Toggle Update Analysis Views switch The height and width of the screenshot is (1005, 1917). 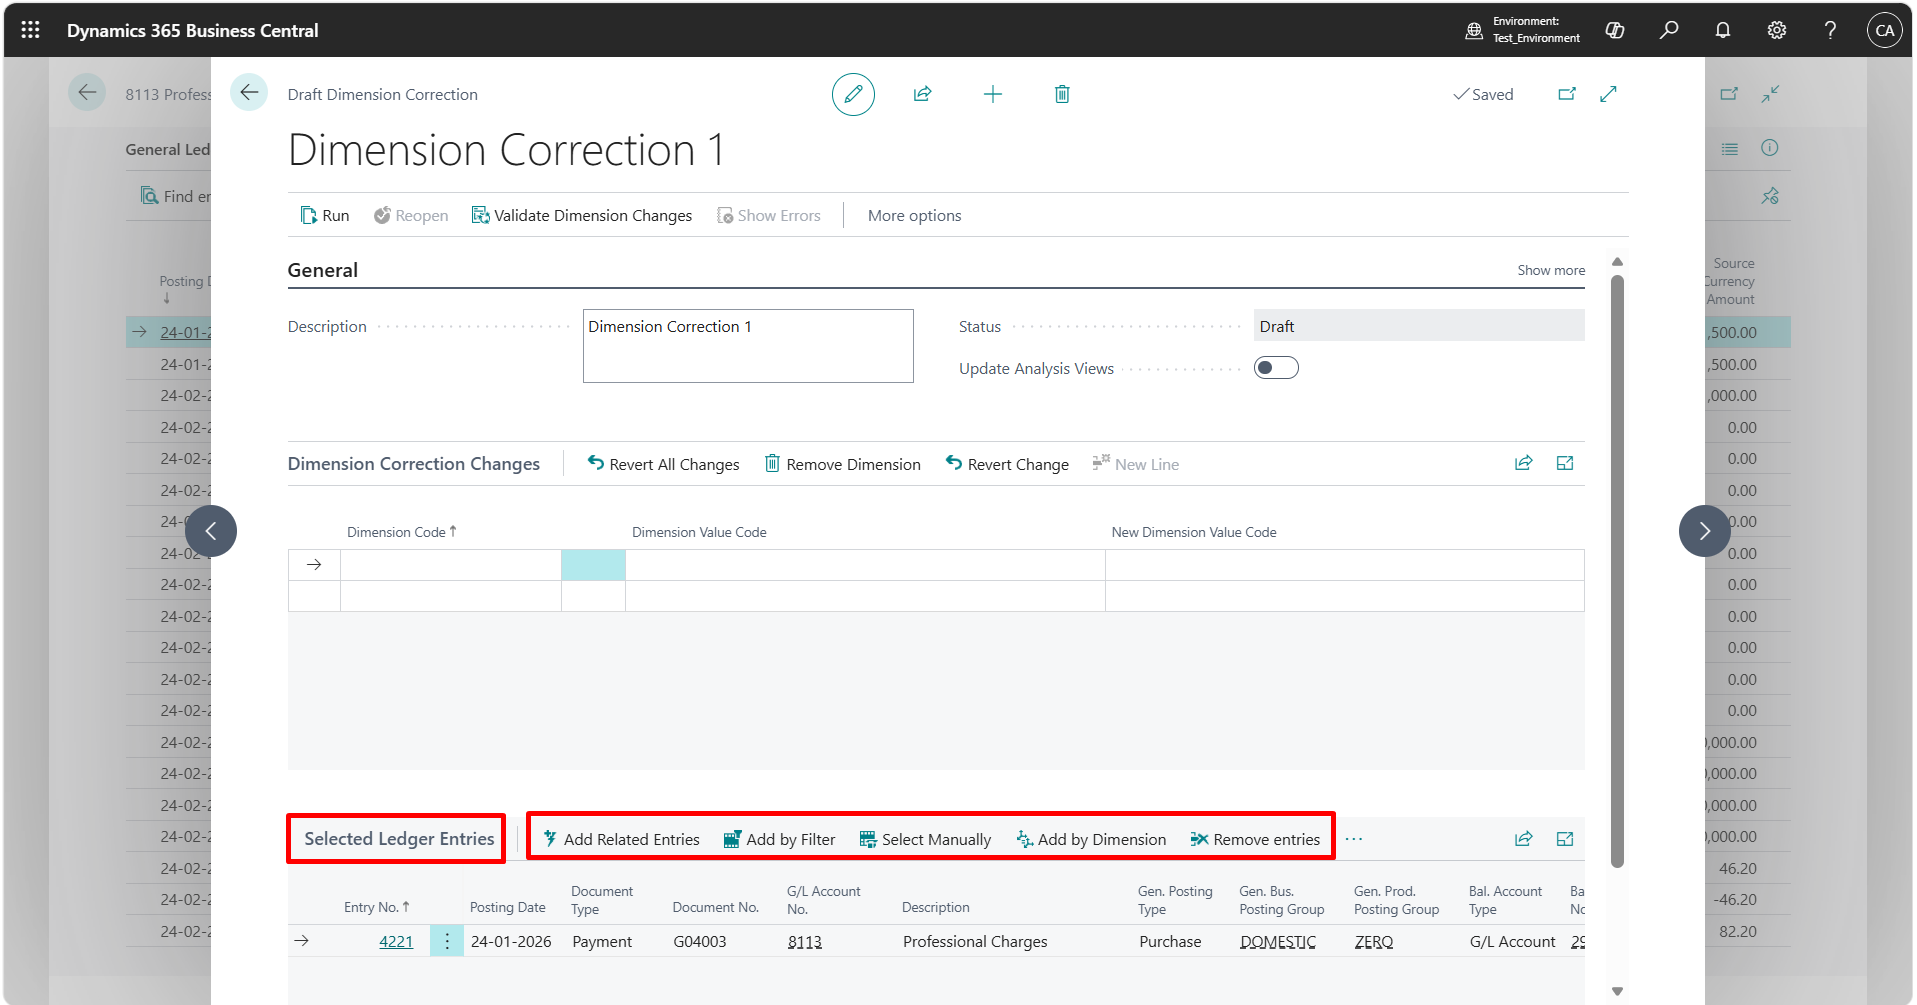tap(1276, 368)
